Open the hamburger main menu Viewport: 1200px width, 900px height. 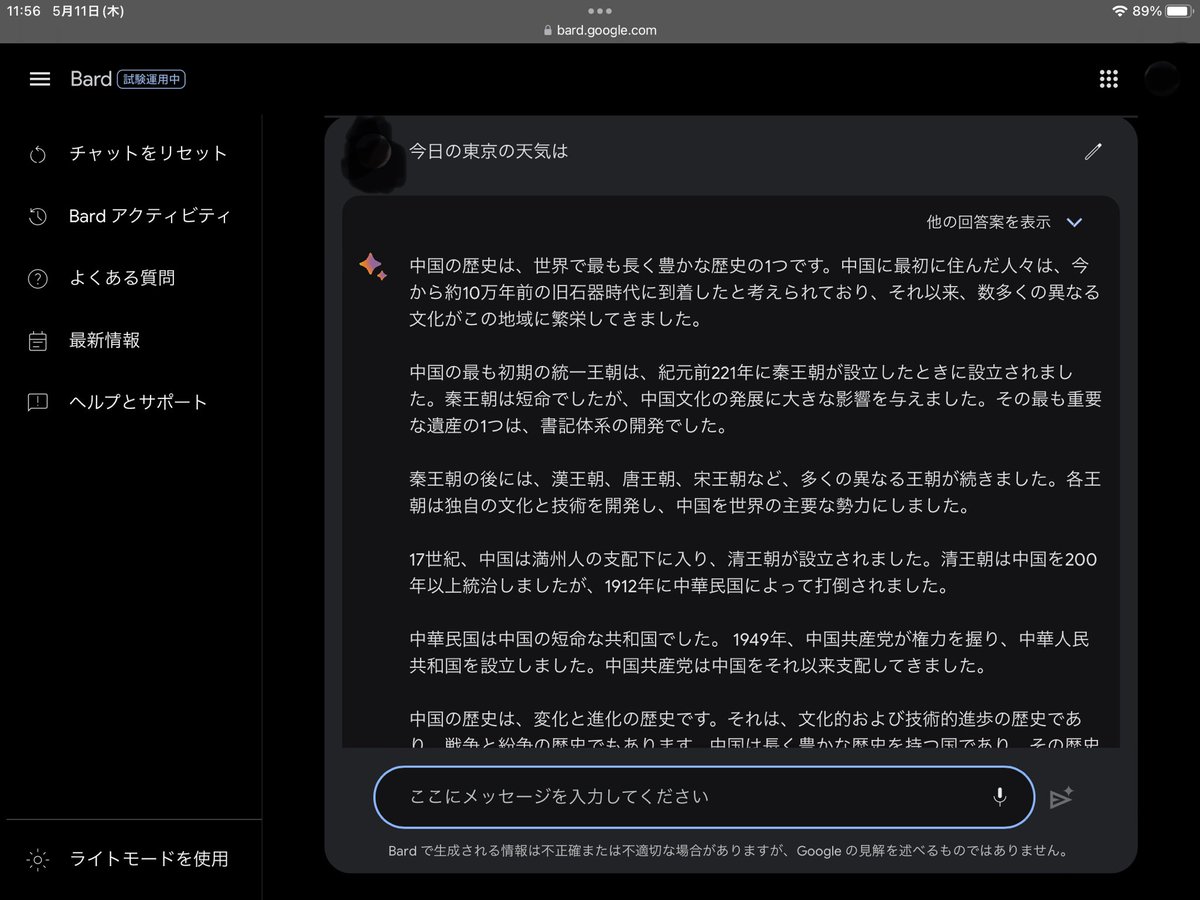[x=40, y=79]
